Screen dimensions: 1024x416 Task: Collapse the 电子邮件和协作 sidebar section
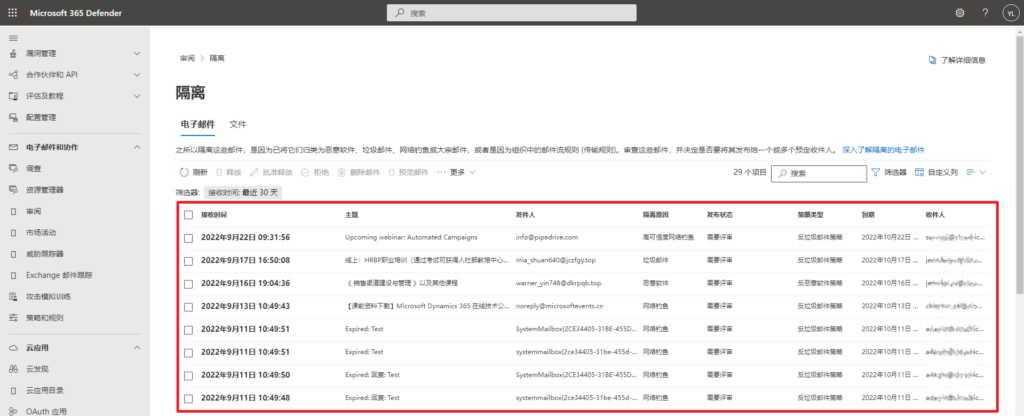pos(136,146)
